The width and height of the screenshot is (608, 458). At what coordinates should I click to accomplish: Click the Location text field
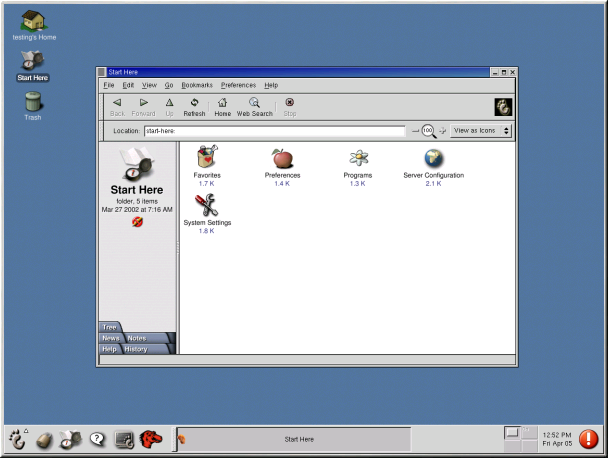point(273,131)
